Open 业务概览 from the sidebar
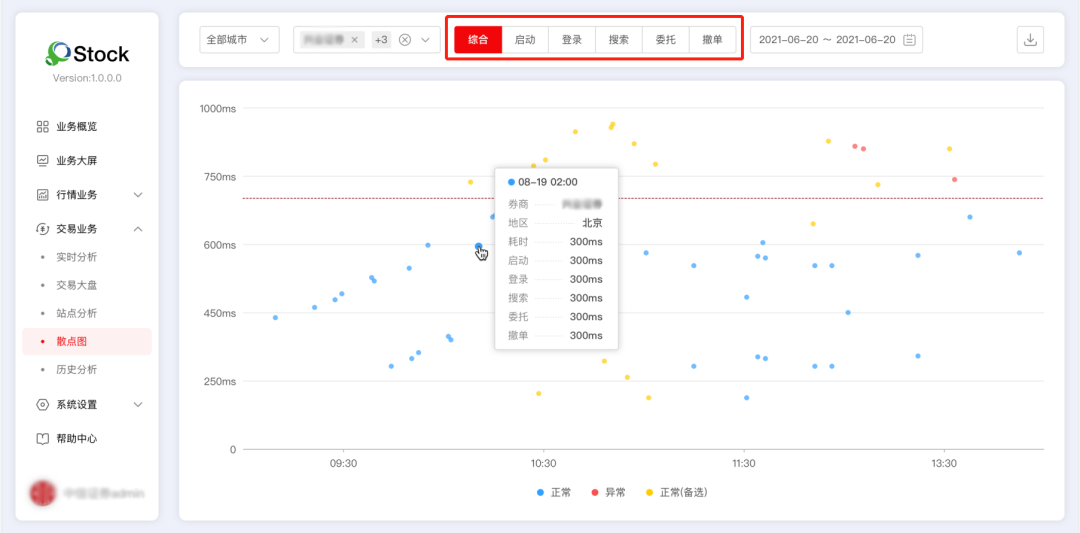The height and width of the screenshot is (533, 1080). point(76,127)
